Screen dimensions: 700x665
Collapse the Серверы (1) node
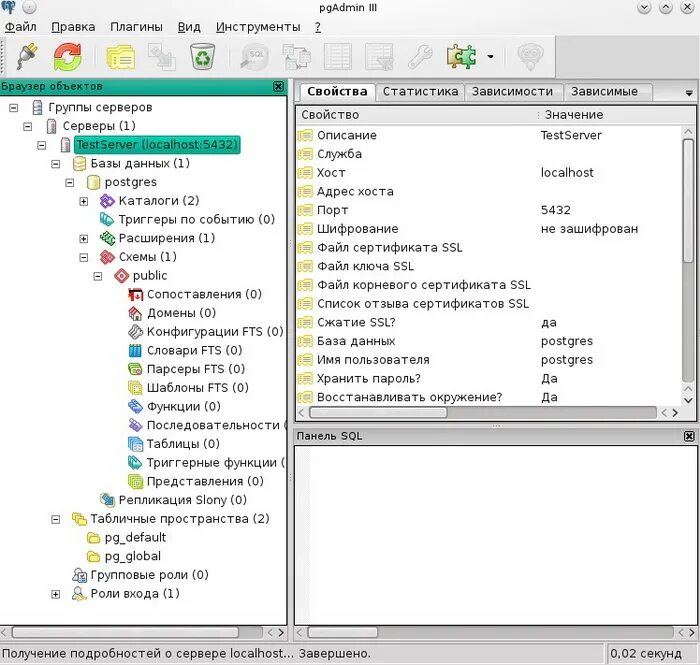(28, 126)
